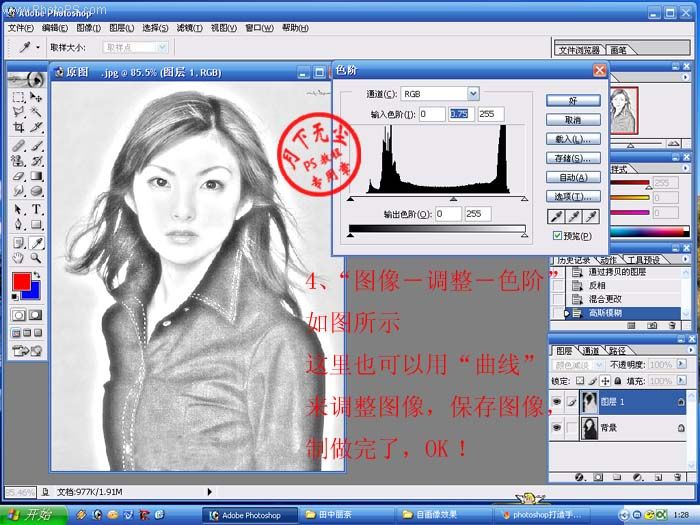Toggle visibility of the 背景 layer
This screenshot has width=700, height=525.
557,428
